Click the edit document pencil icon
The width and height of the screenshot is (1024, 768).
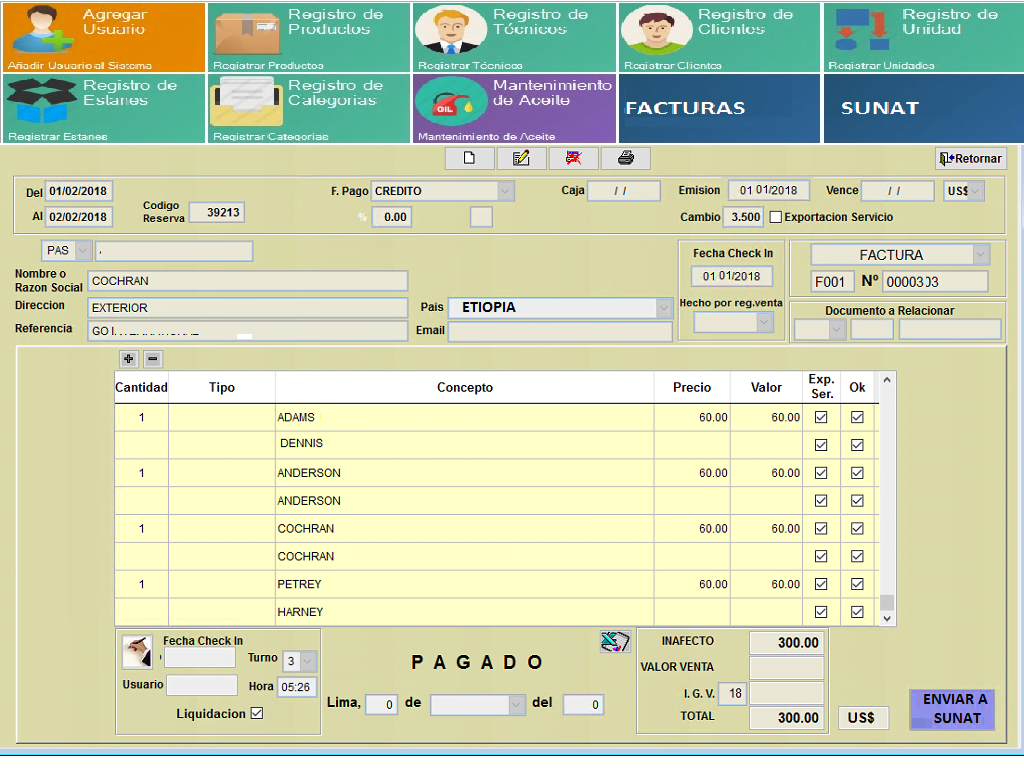(521, 158)
